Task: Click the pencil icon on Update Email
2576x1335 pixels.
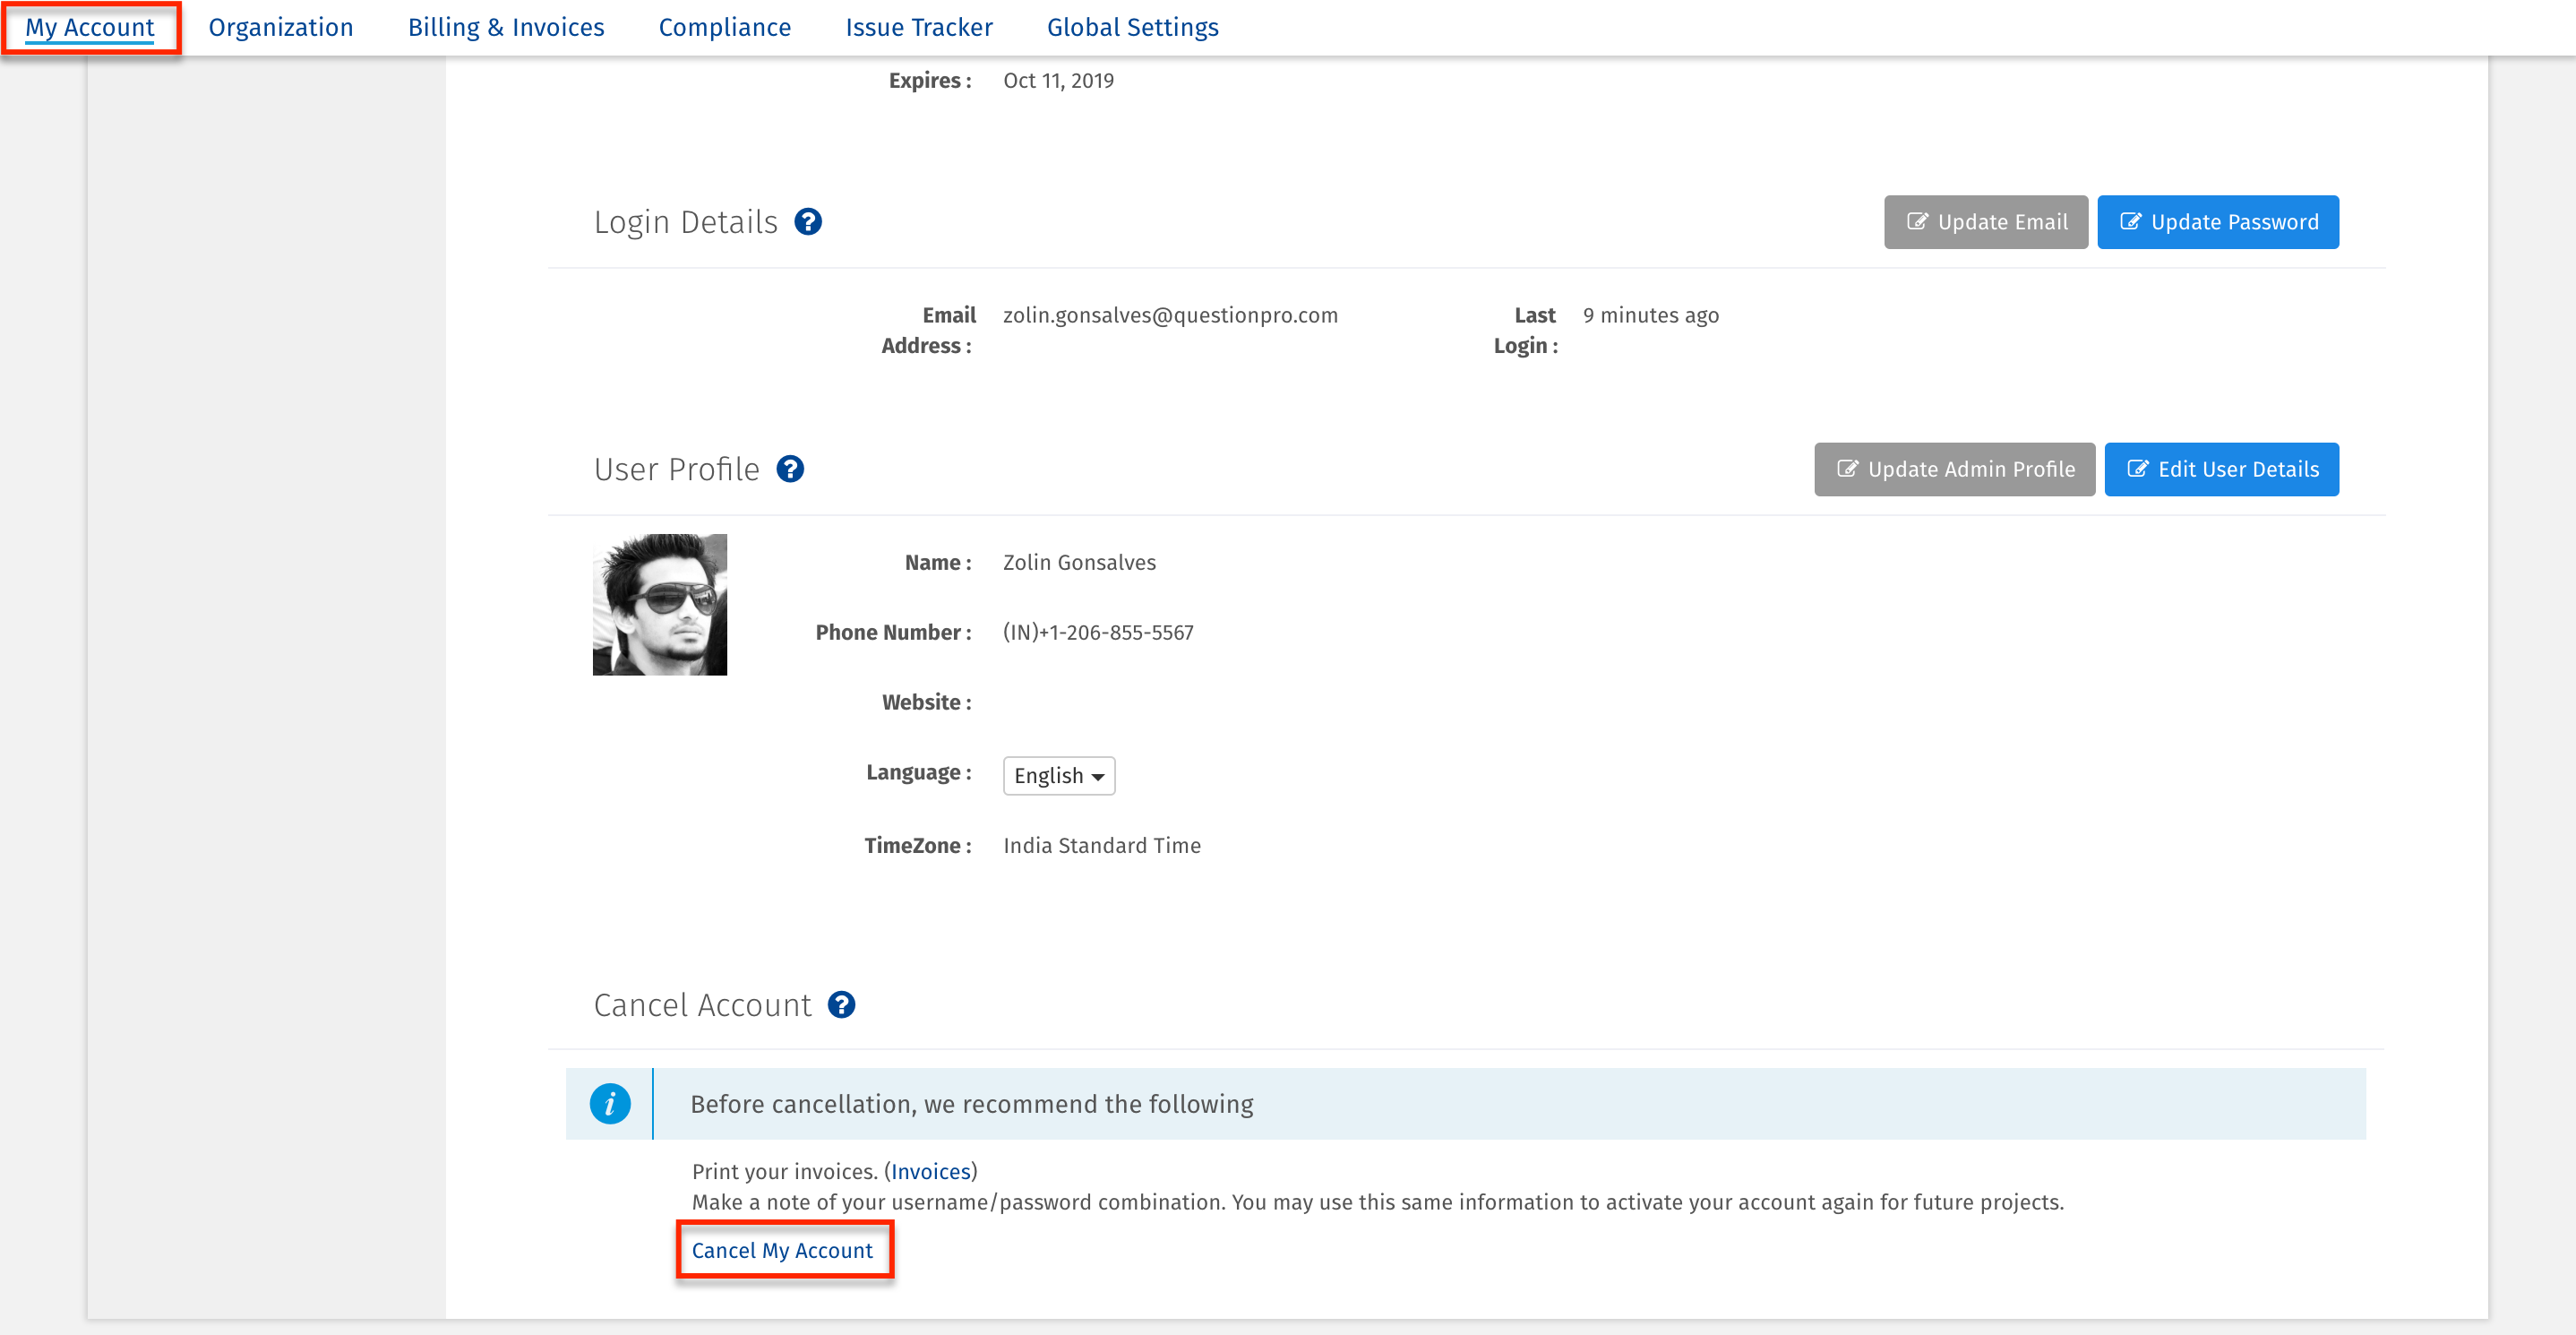Action: (1916, 221)
